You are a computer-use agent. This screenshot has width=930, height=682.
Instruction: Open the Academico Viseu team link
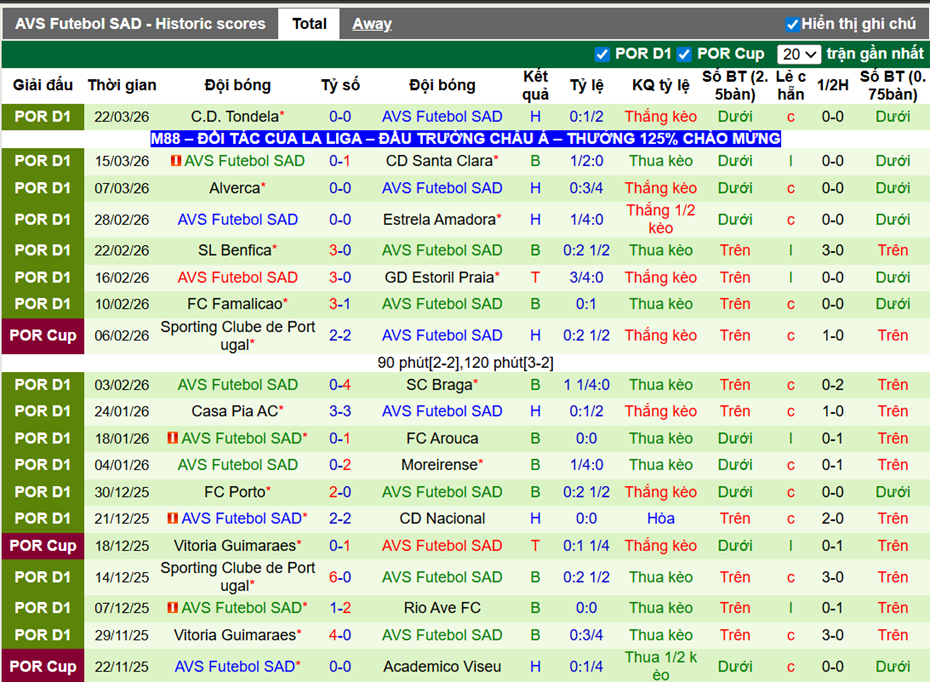tap(442, 667)
